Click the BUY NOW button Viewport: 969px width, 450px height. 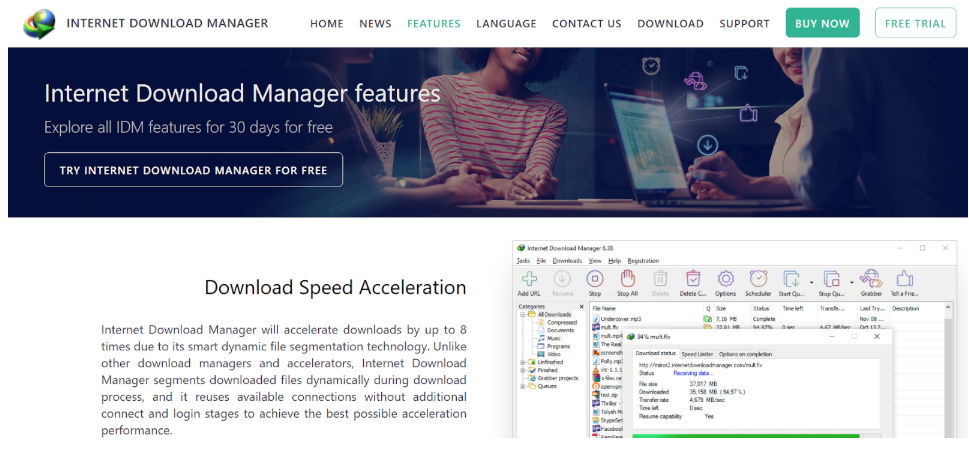coord(822,23)
